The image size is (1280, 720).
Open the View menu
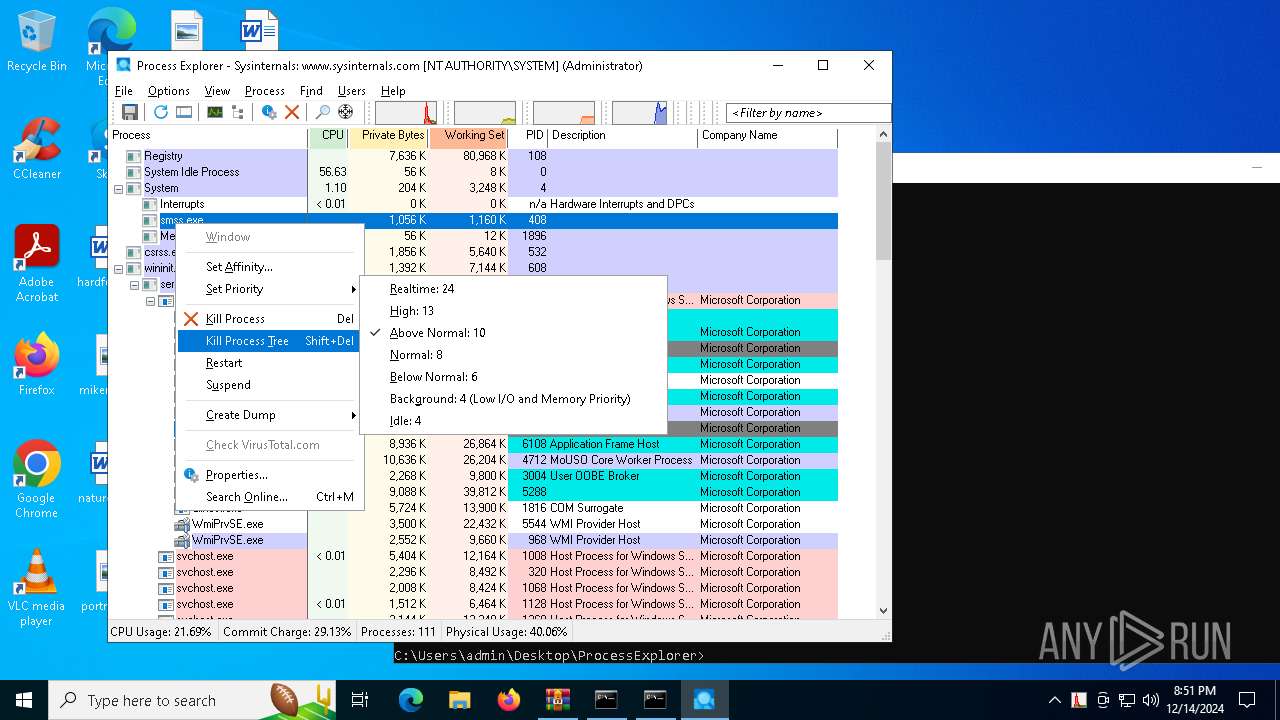[217, 91]
